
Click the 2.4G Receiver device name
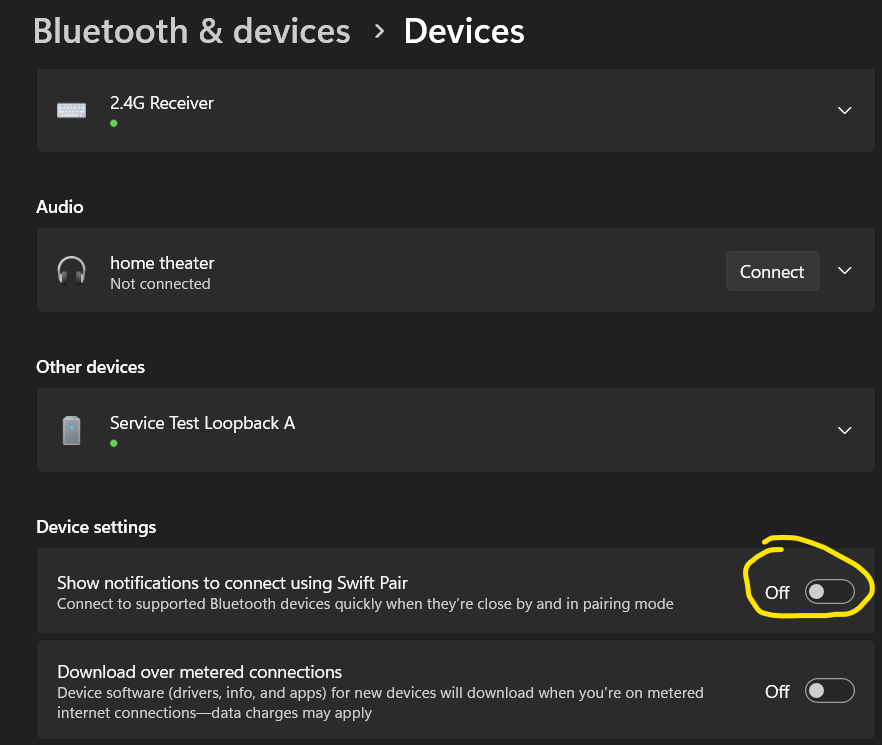(x=162, y=103)
